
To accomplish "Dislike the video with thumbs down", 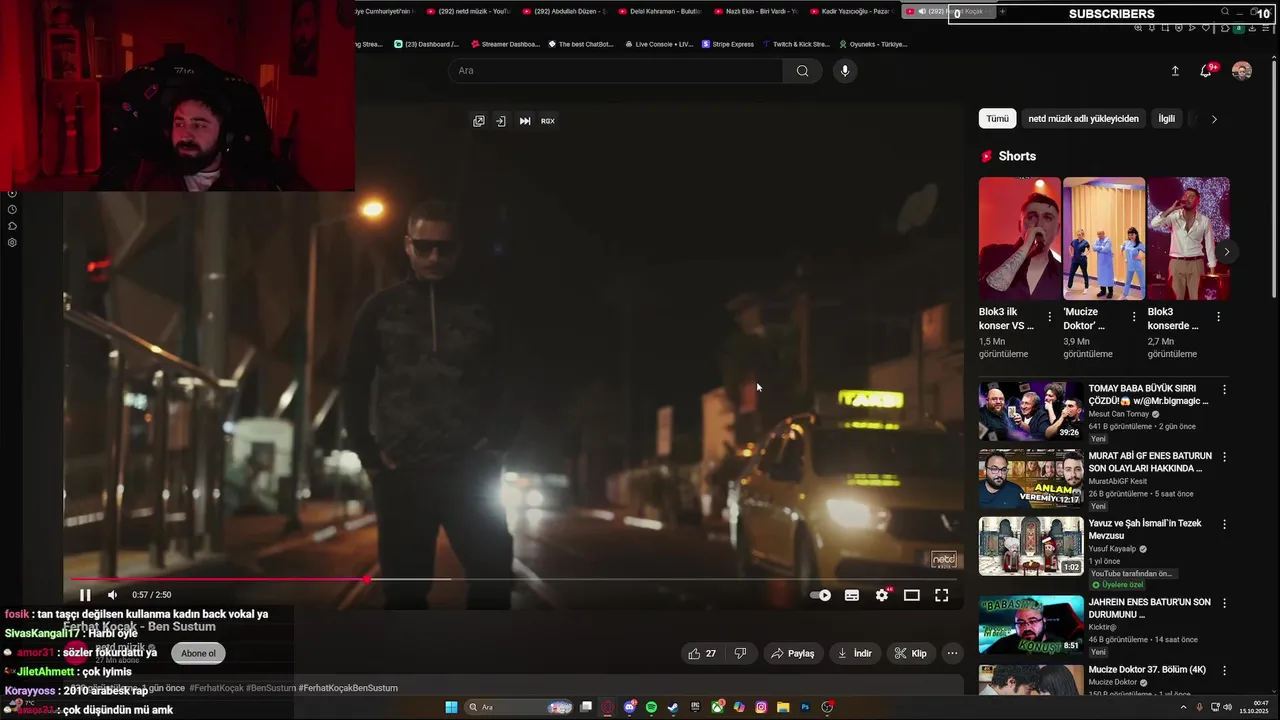I will coord(740,653).
